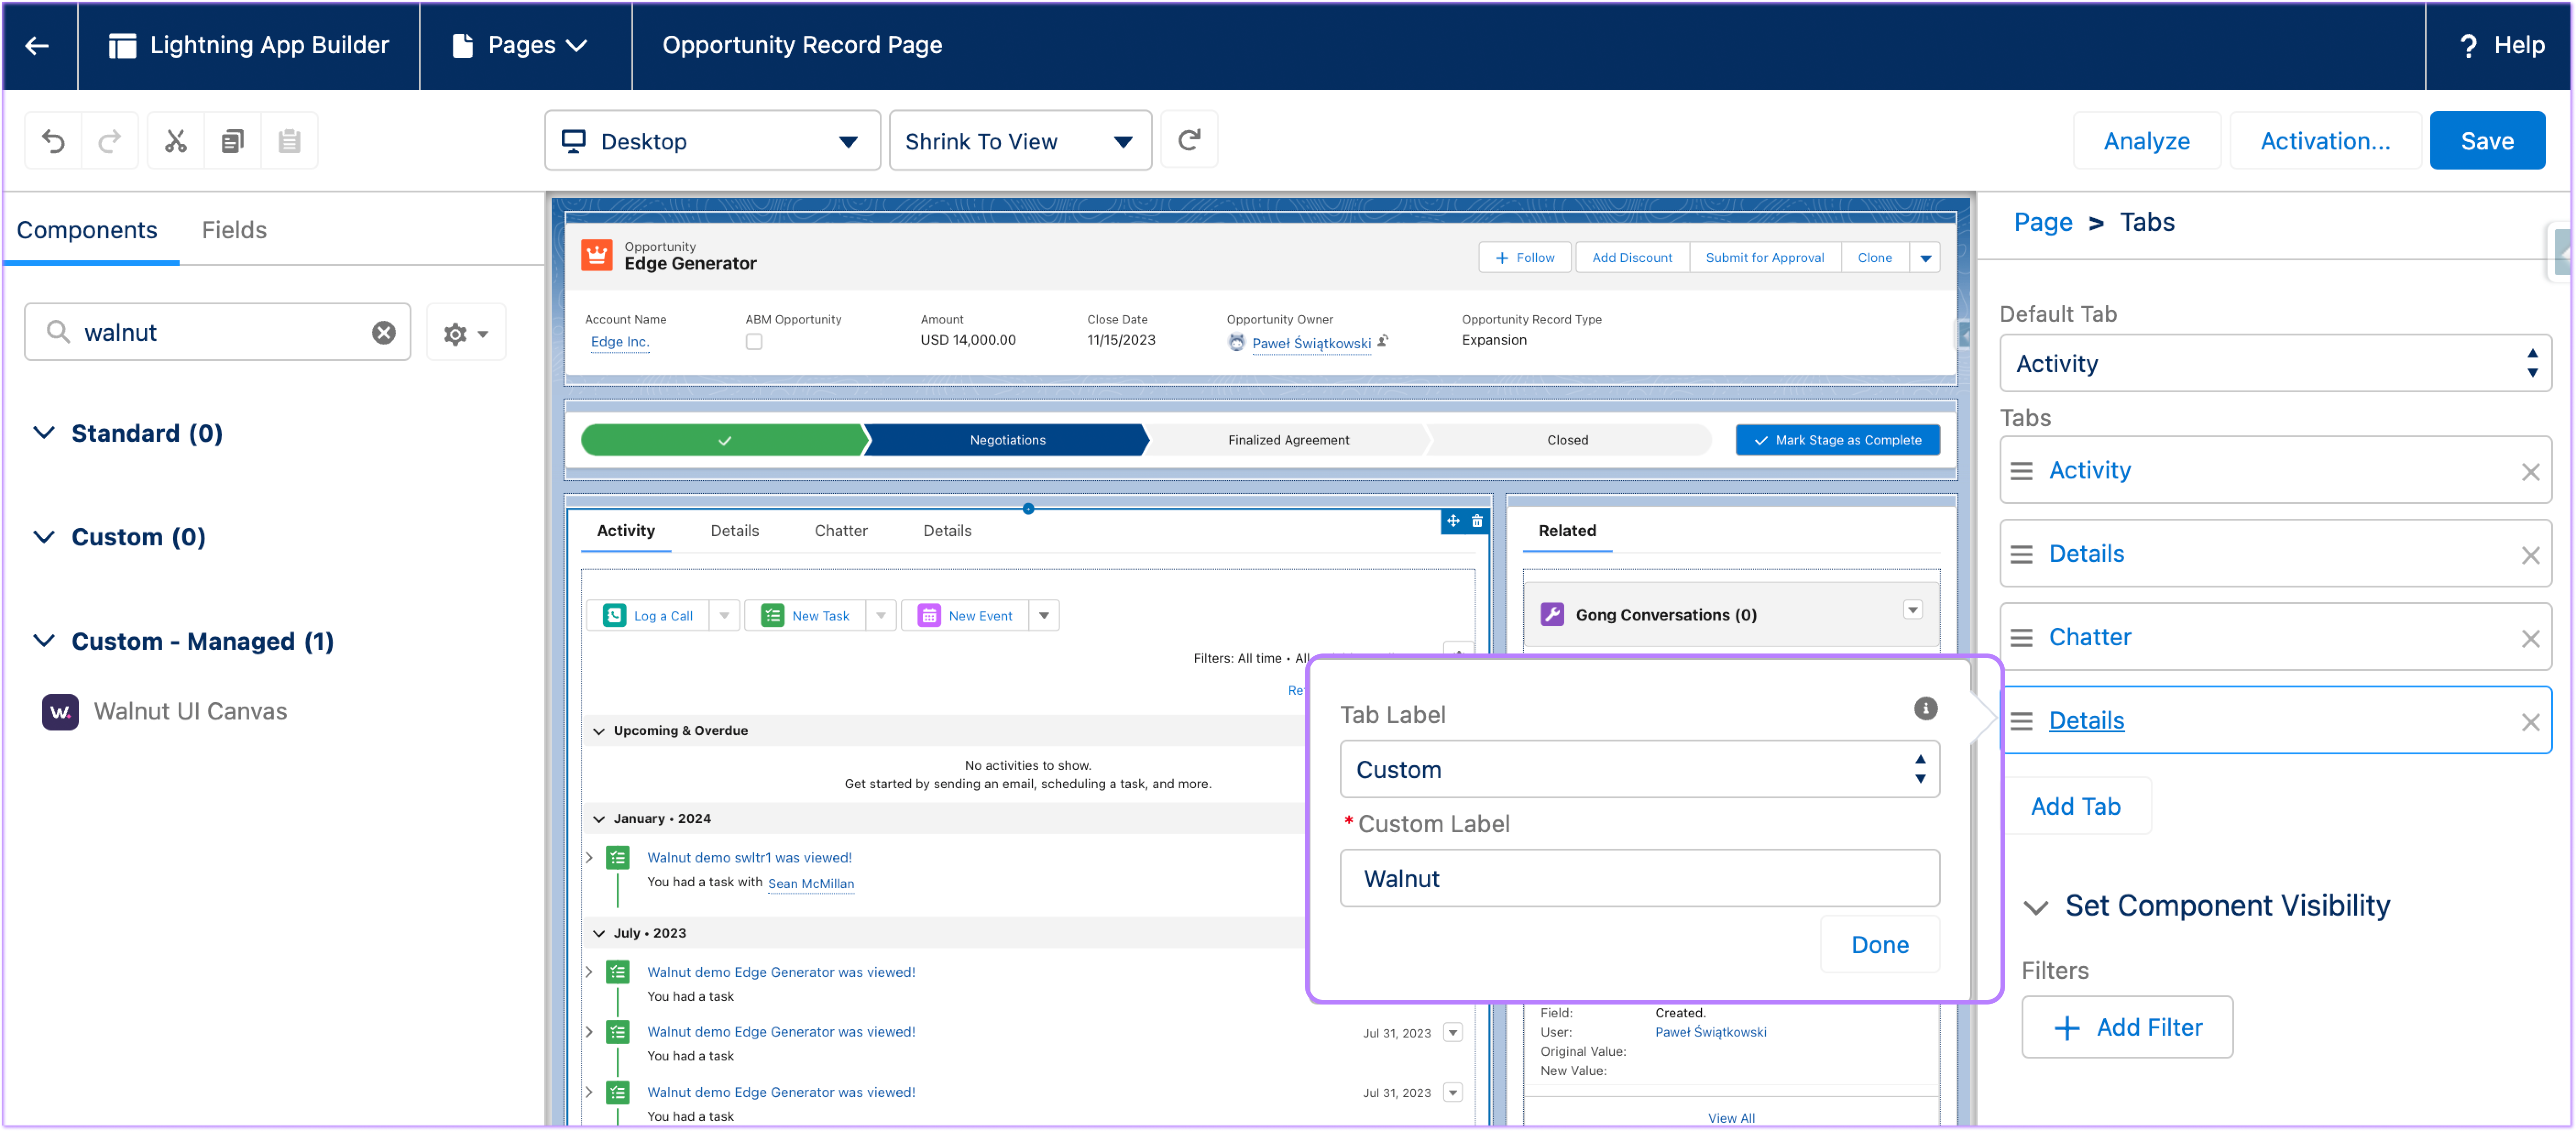Select the Closed stage in path

[x=1567, y=440]
